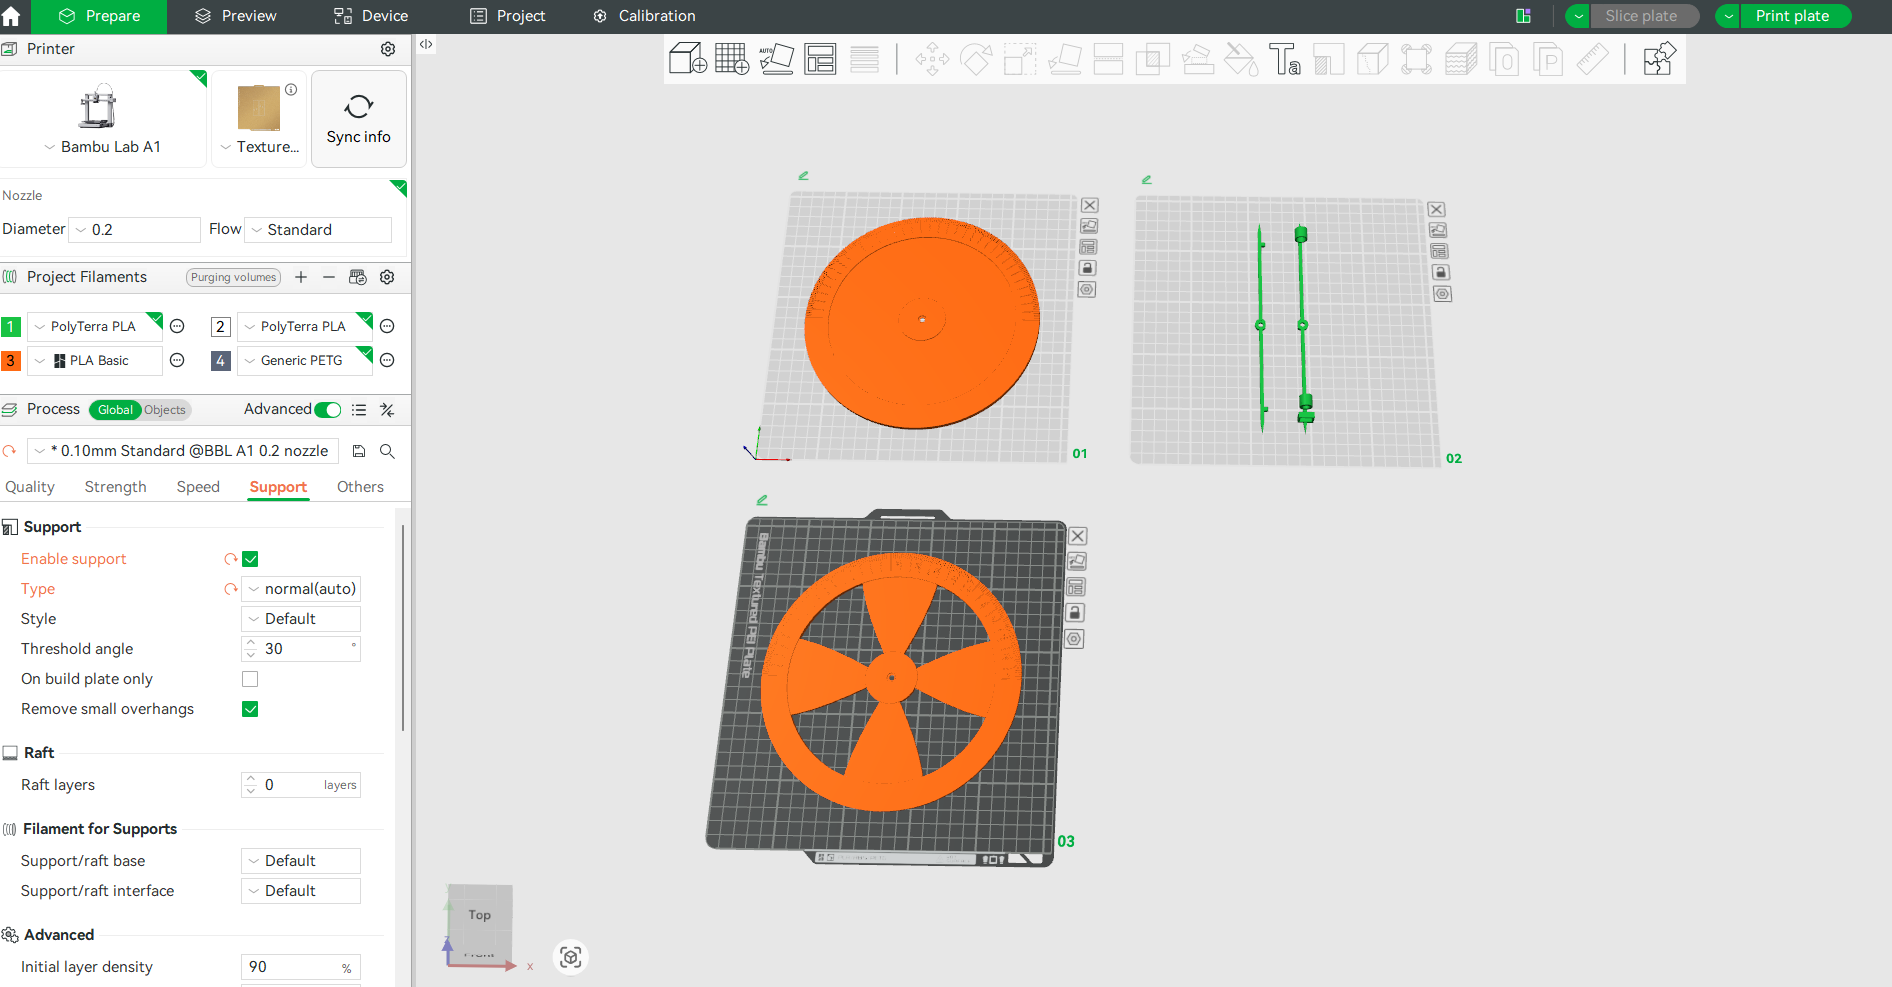The image size is (1892, 987).
Task: Click the Print plate button
Action: pos(1794,16)
